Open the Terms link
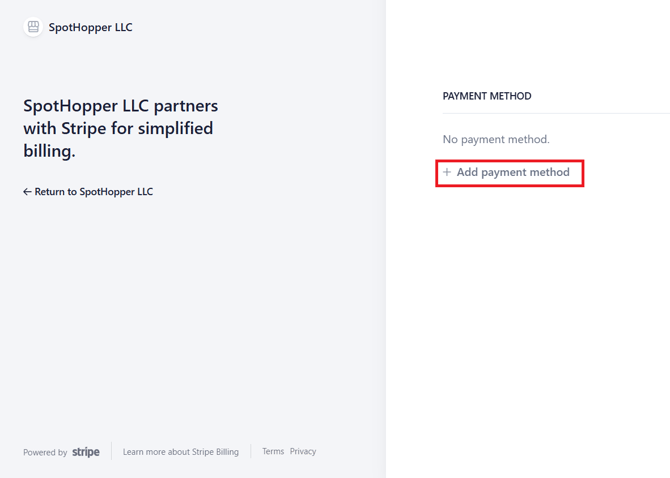Screen dimensions: 670x478 tap(273, 452)
